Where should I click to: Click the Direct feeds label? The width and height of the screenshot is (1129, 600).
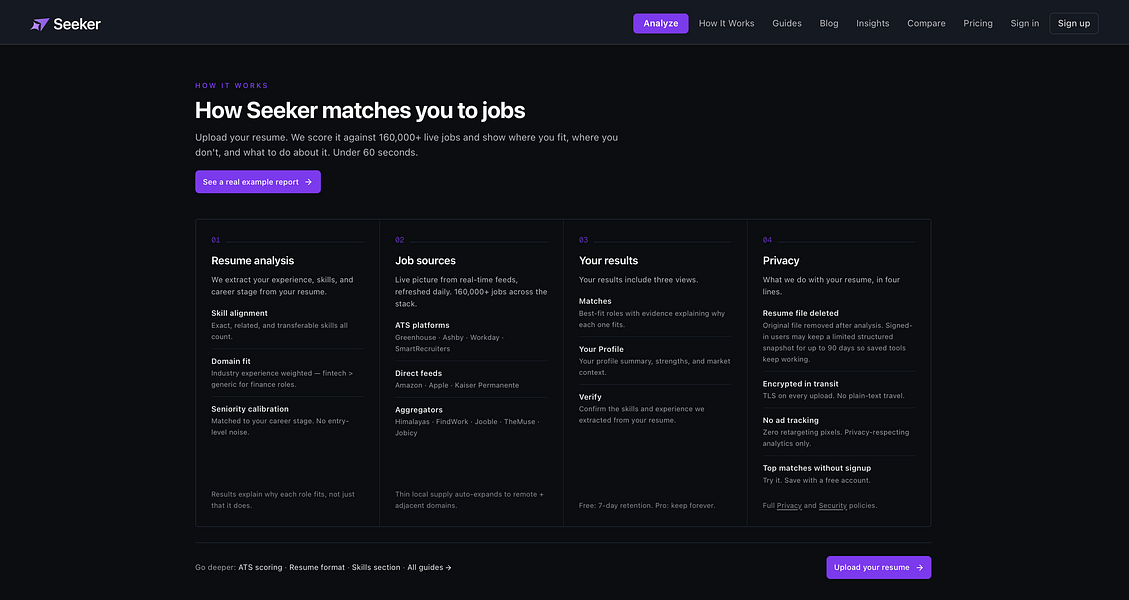[418, 373]
